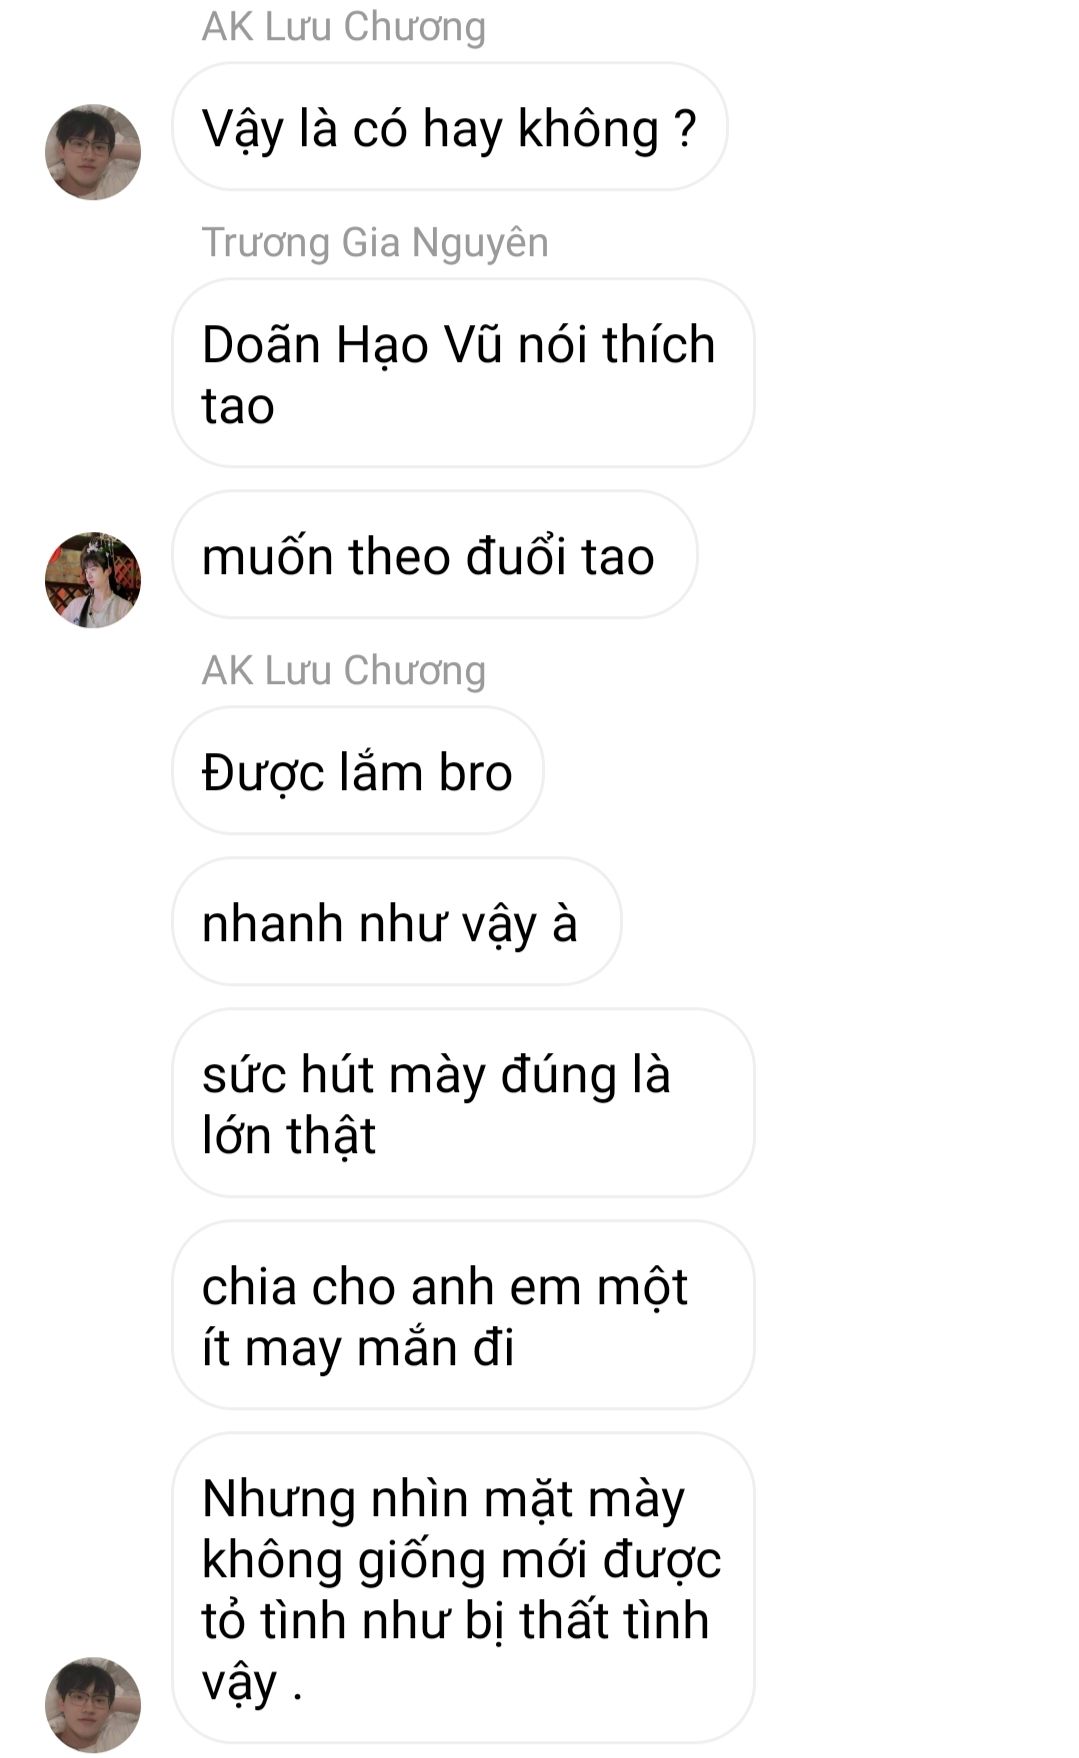Tap second 'AK Lưu Chương' sender label
Screen dimensions: 1079x1758
tap(344, 670)
